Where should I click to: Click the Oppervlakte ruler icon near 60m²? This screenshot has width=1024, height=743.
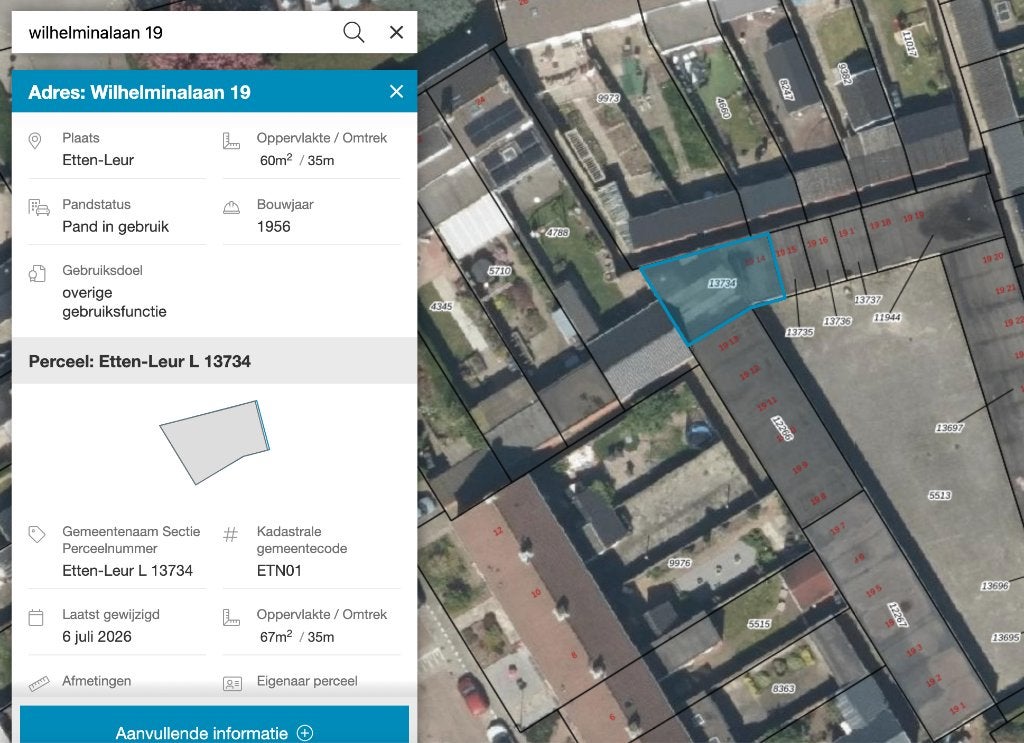pyautogui.click(x=231, y=141)
